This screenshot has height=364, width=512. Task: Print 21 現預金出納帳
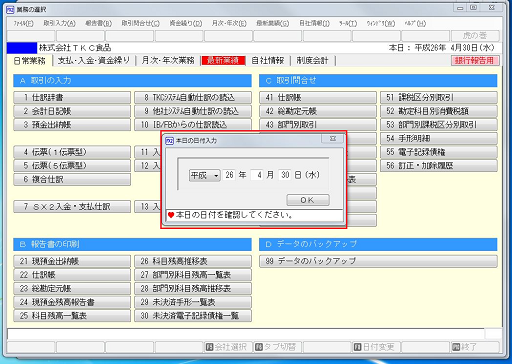click(72, 261)
